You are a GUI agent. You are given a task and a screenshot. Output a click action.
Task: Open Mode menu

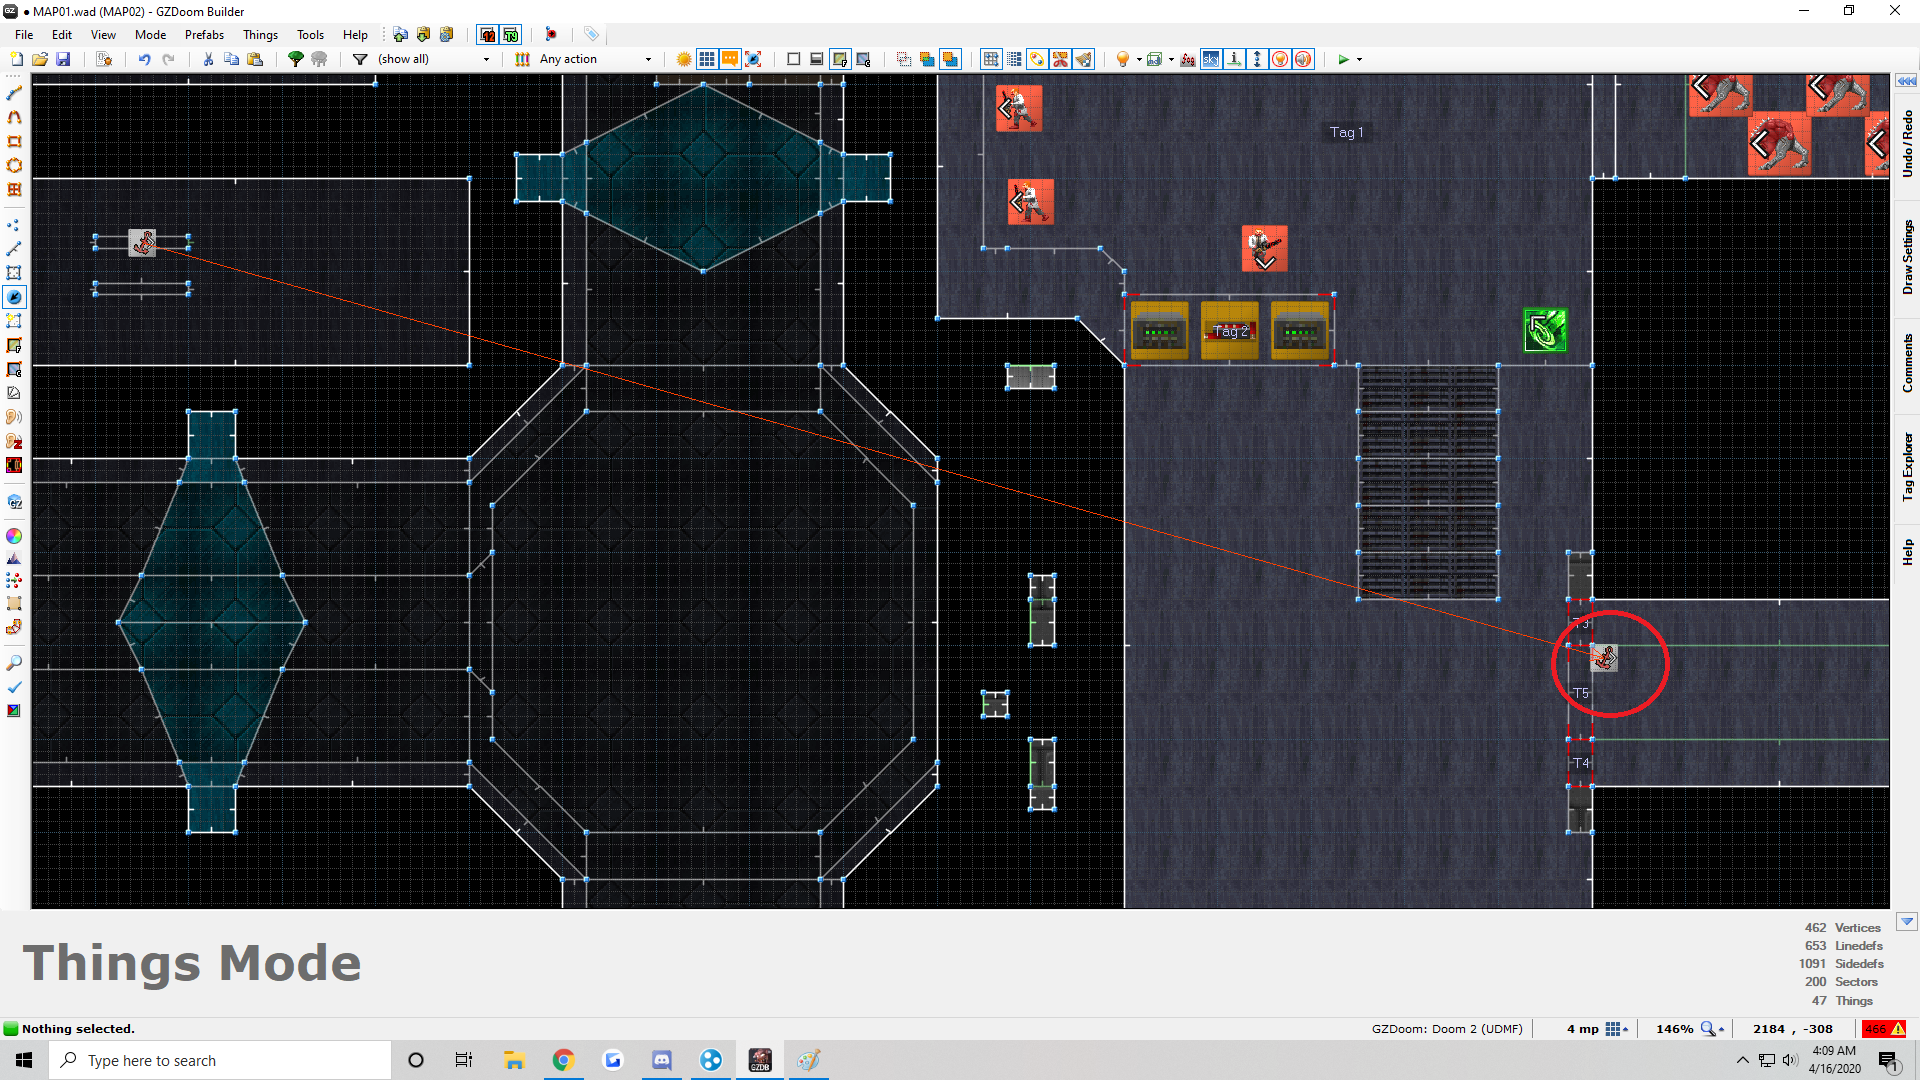pos(151,35)
